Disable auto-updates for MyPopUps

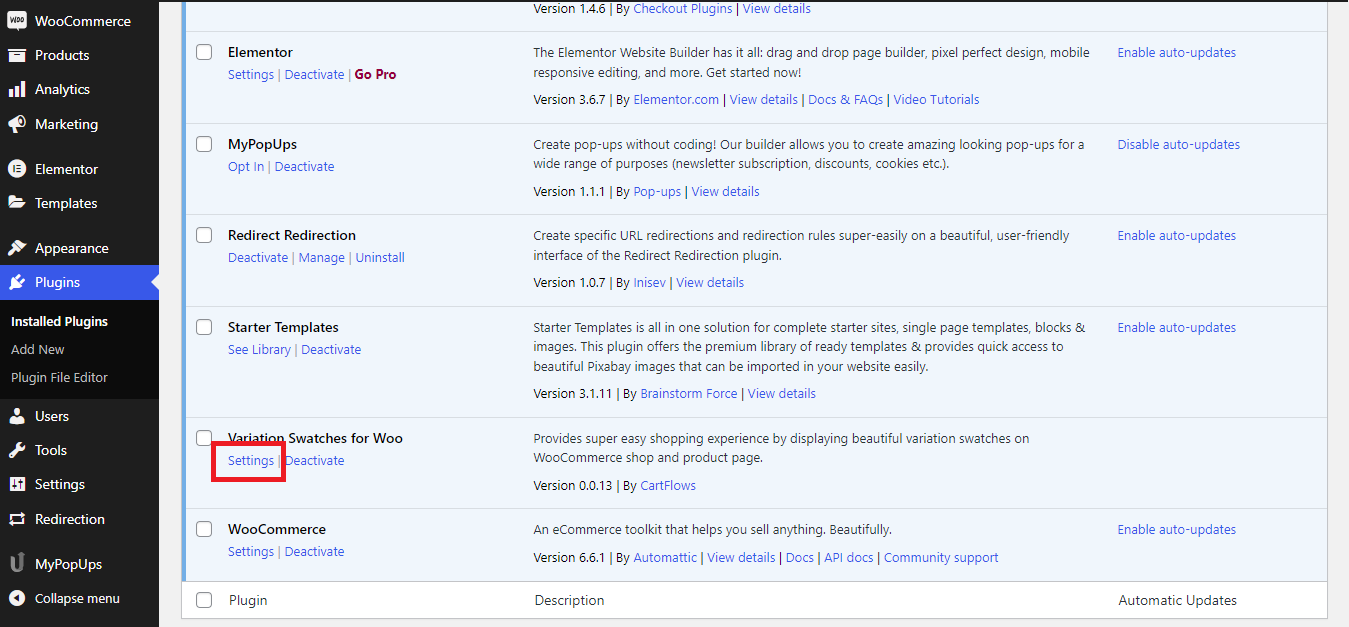point(1178,144)
